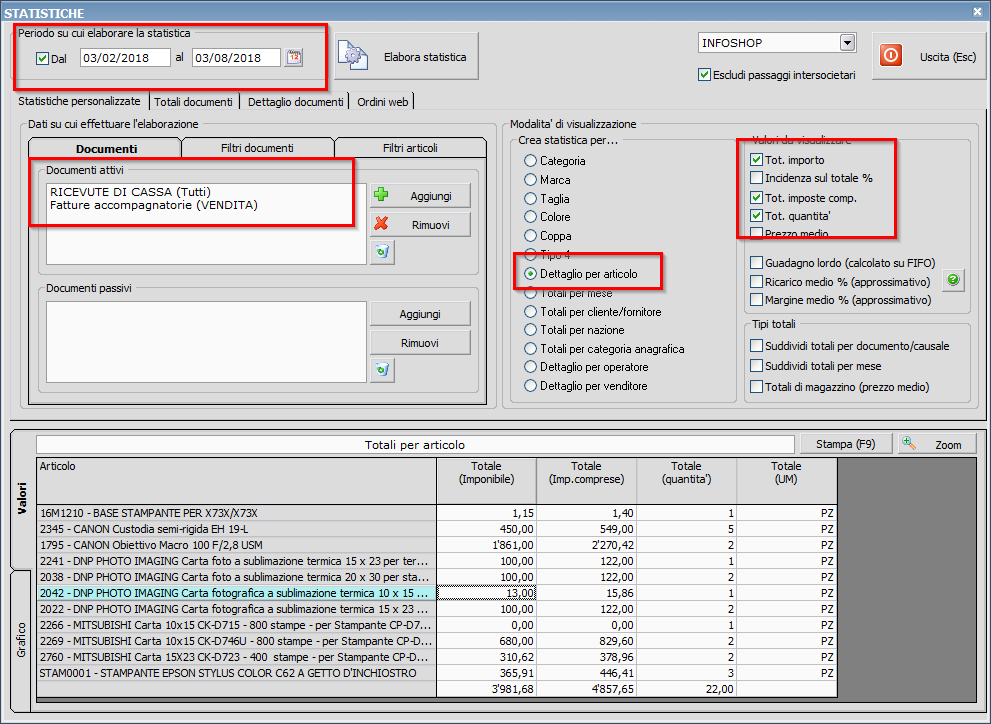This screenshot has height=724, width=991.
Task: Click the start date field 03/02/2018
Action: (x=124, y=58)
